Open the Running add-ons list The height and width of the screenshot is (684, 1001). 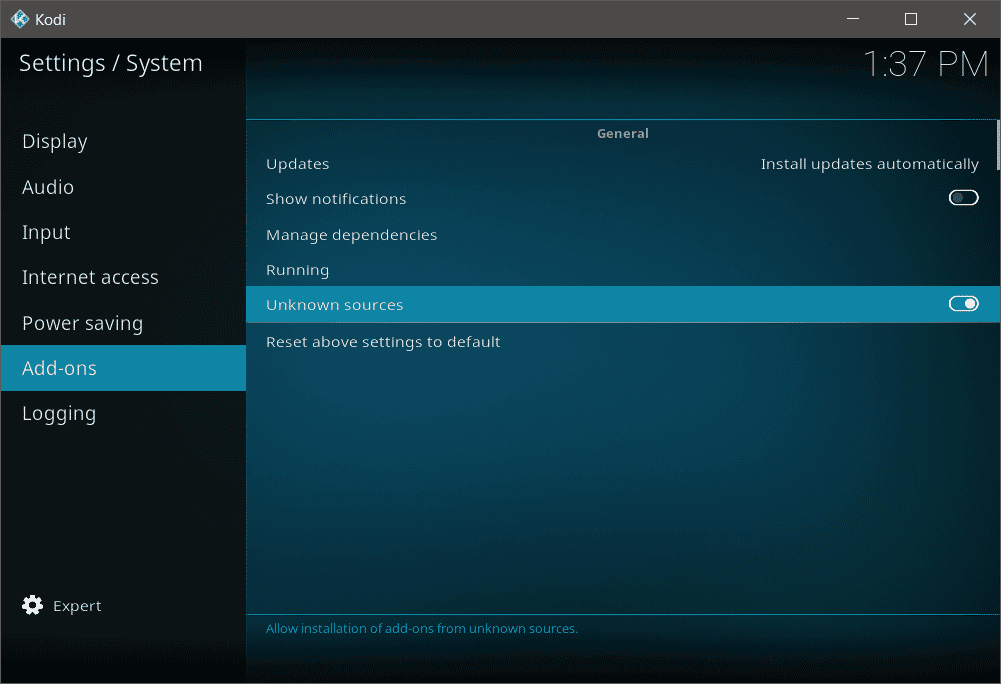[x=622, y=270]
